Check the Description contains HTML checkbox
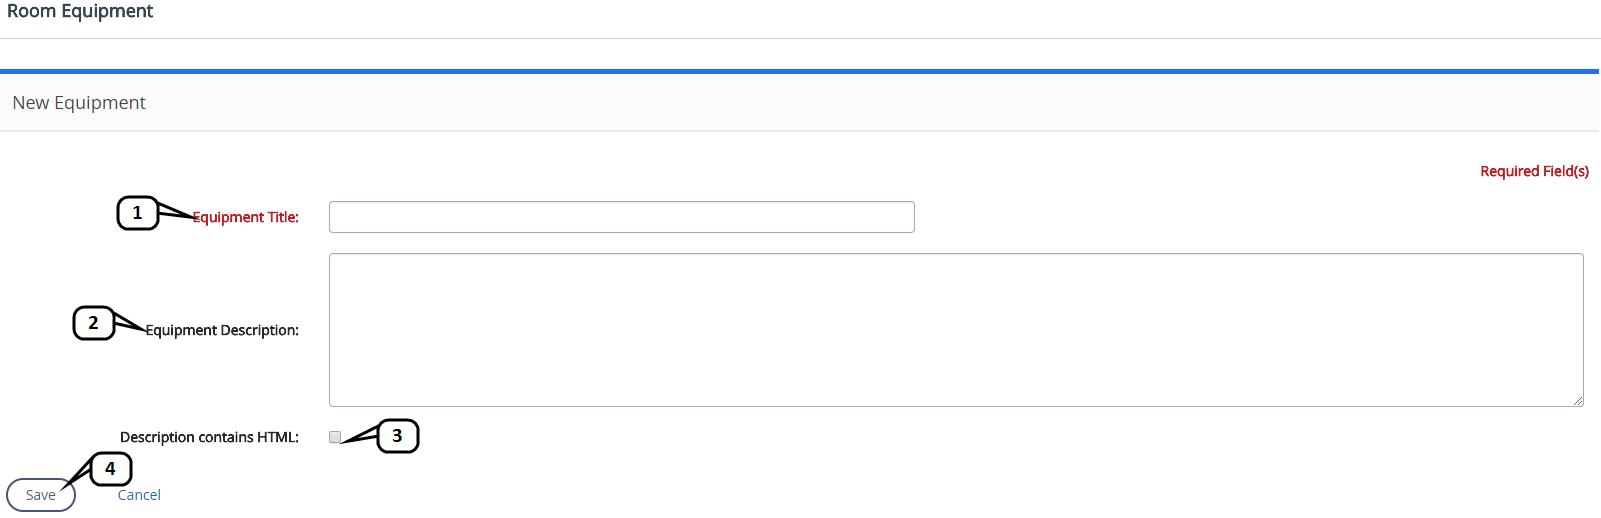The height and width of the screenshot is (518, 1601). tap(335, 437)
